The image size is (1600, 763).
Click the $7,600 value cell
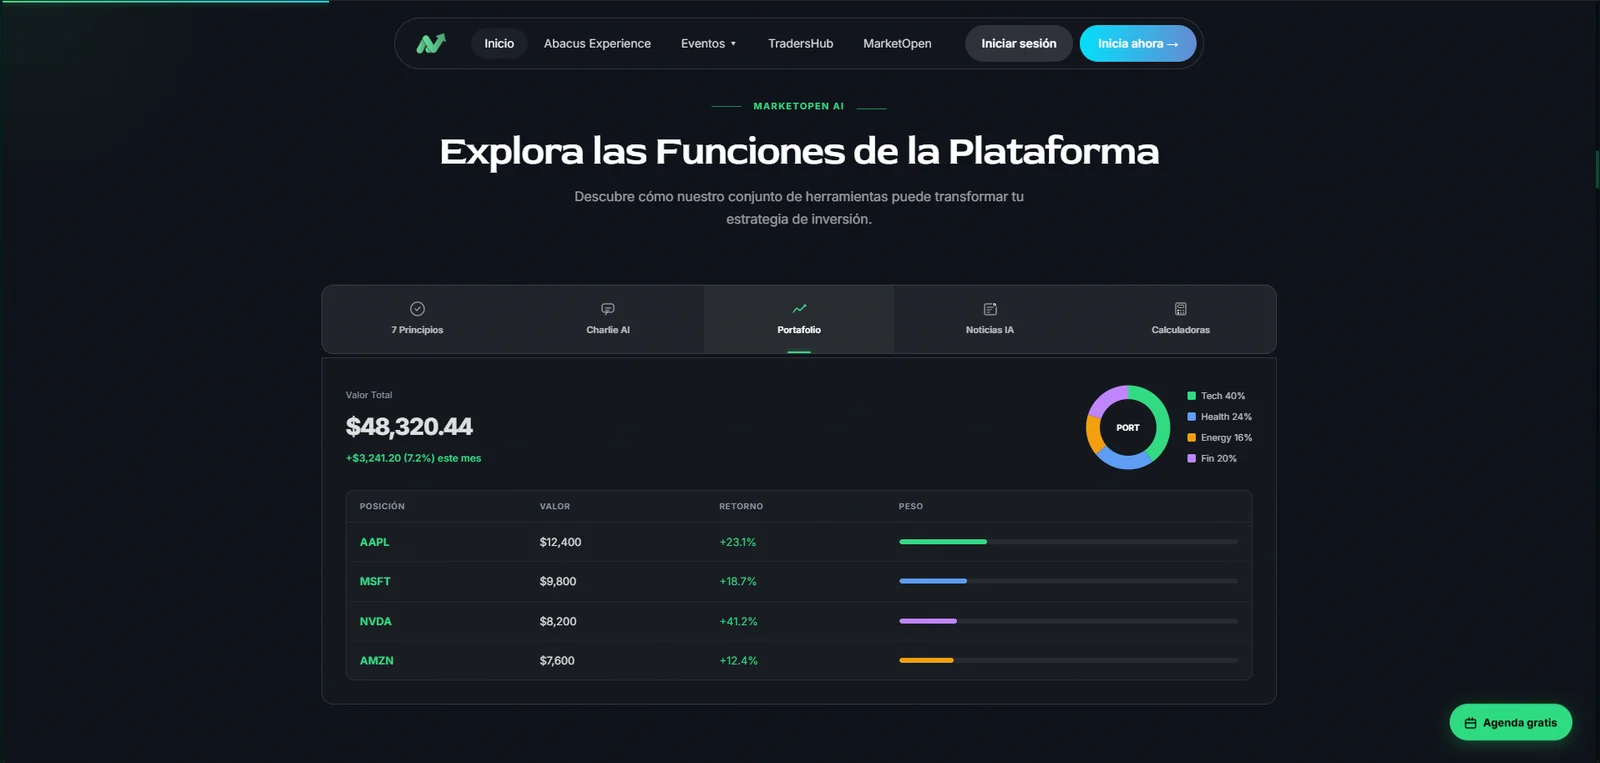(557, 660)
